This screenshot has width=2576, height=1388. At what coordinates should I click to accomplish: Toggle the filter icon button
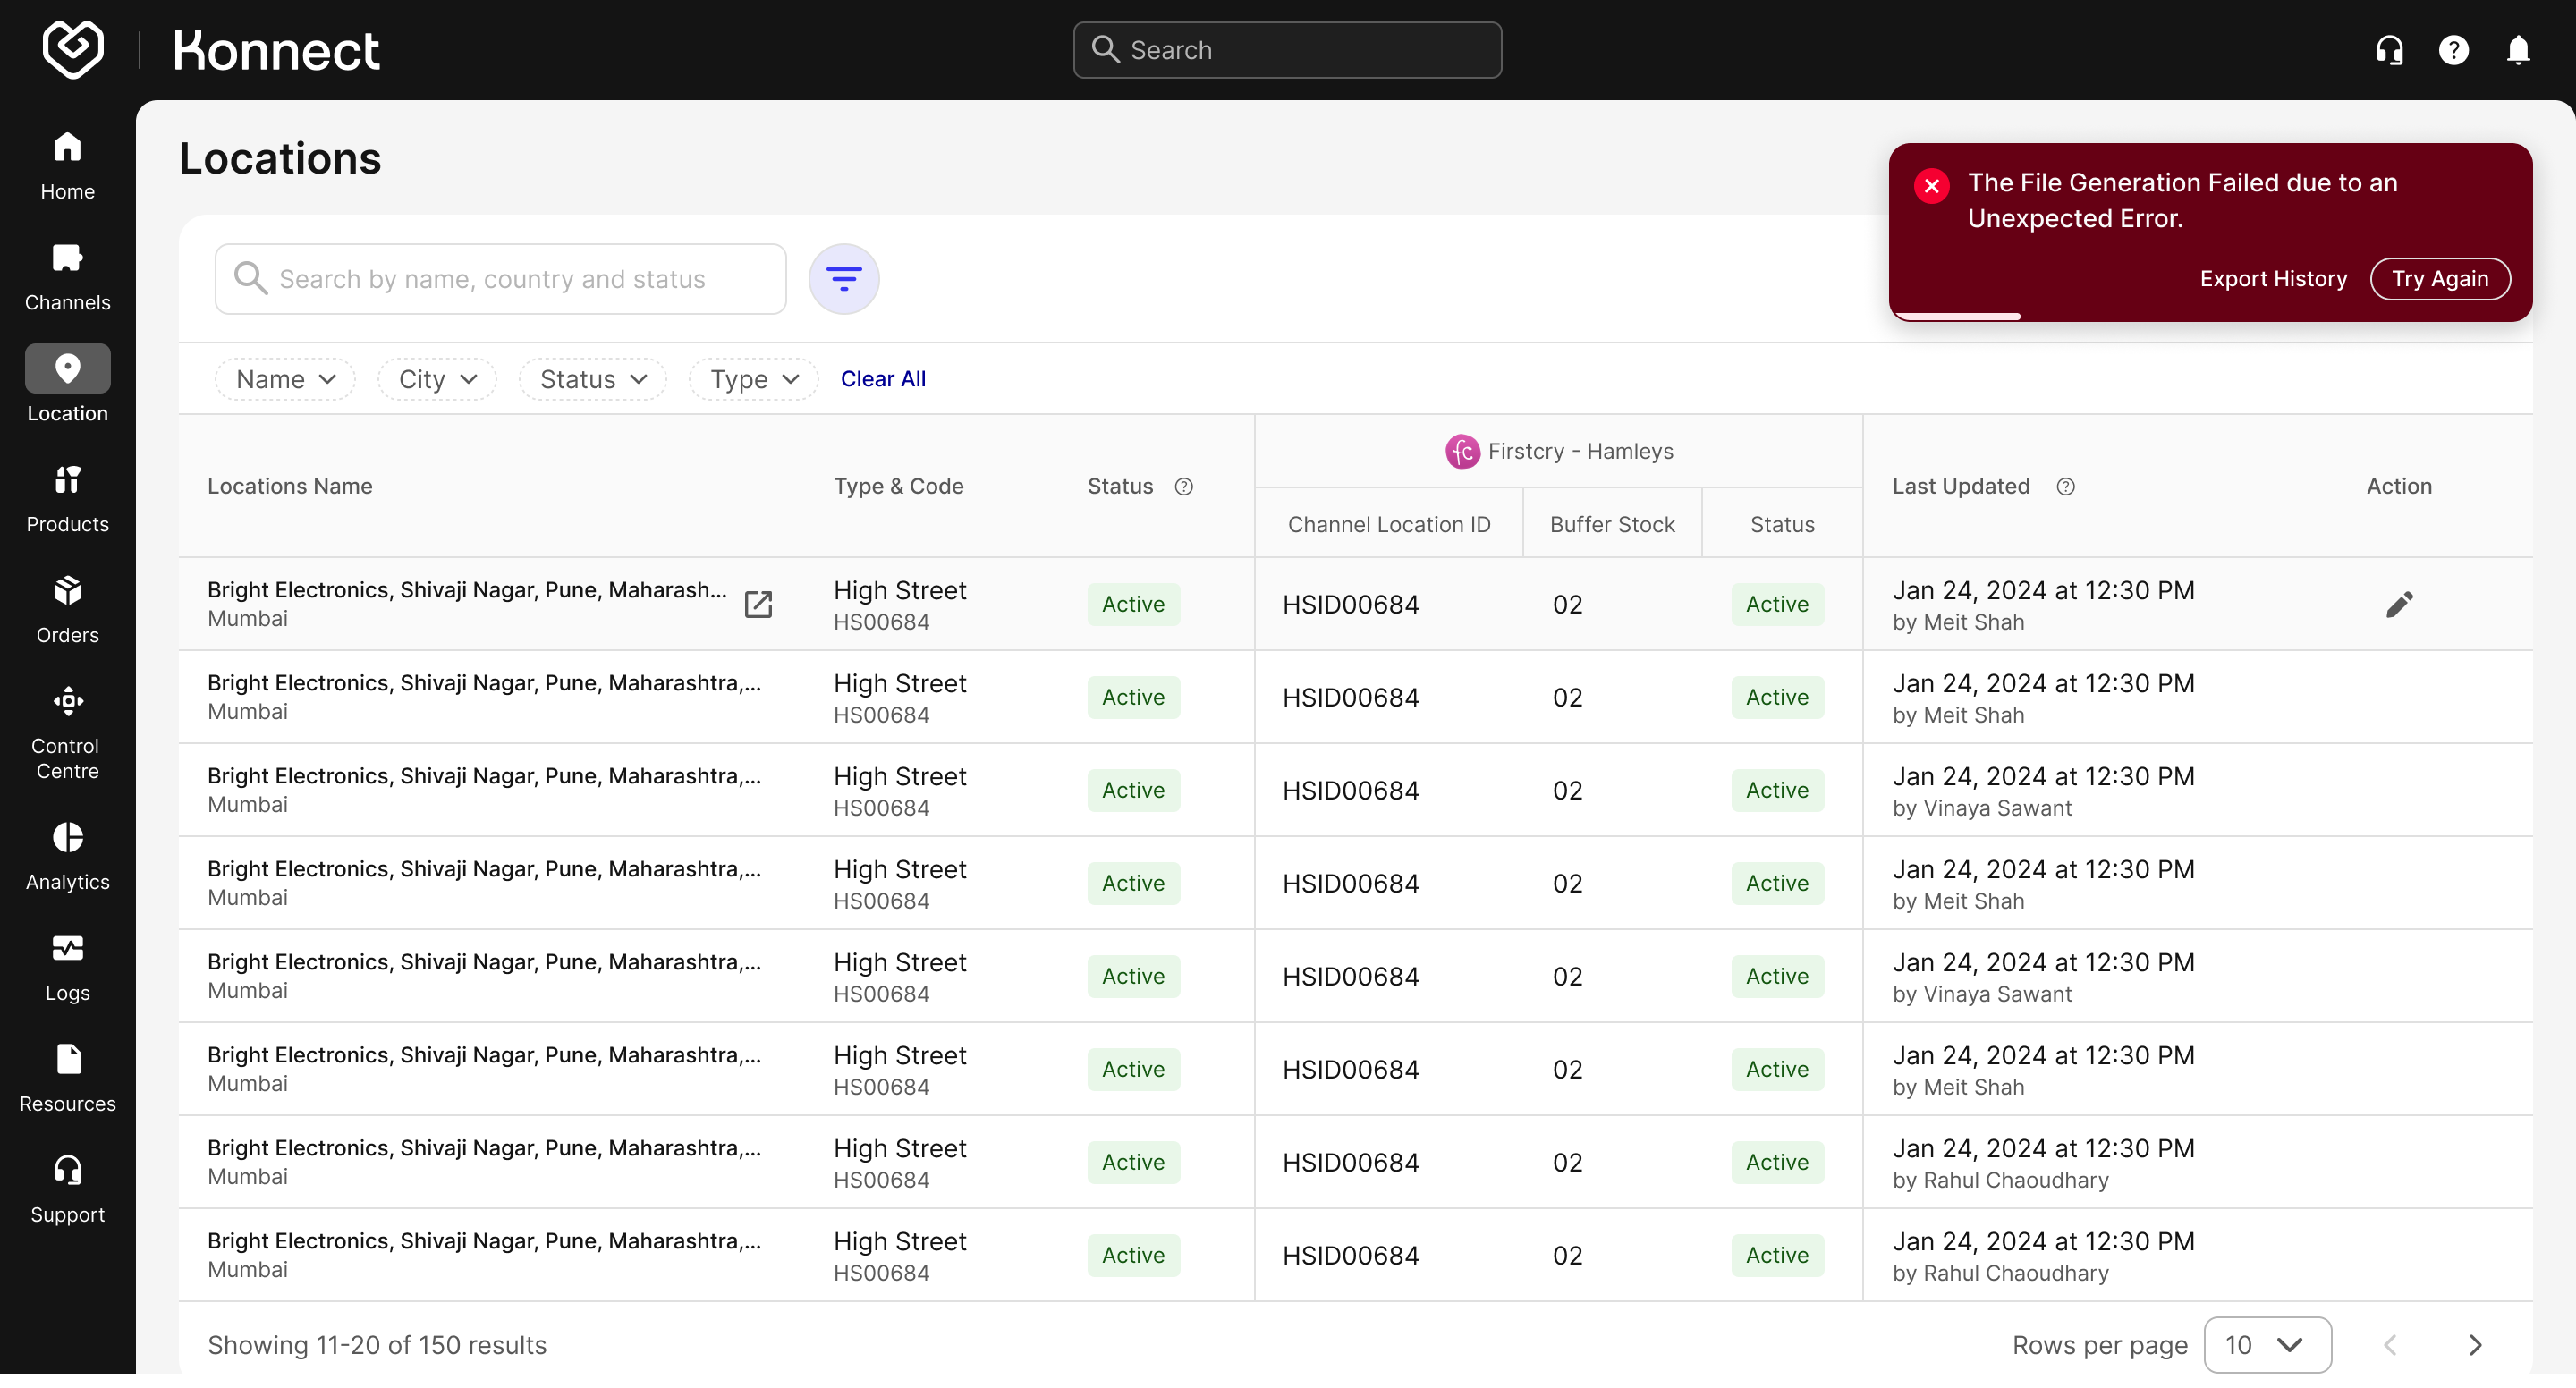coord(844,279)
